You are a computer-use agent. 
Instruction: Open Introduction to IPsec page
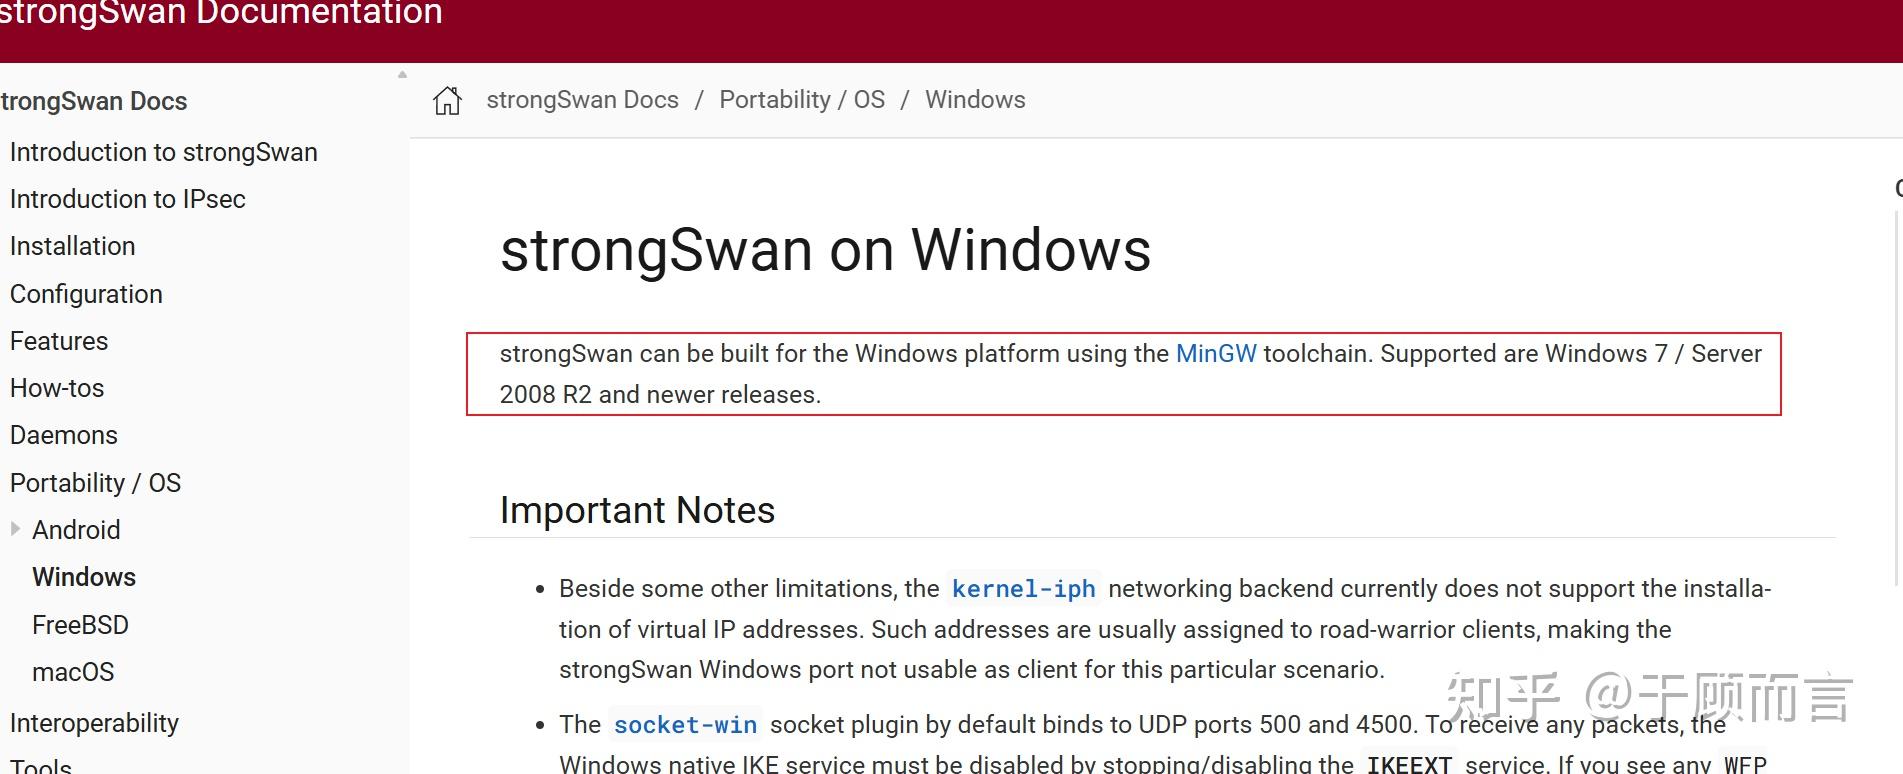click(127, 199)
